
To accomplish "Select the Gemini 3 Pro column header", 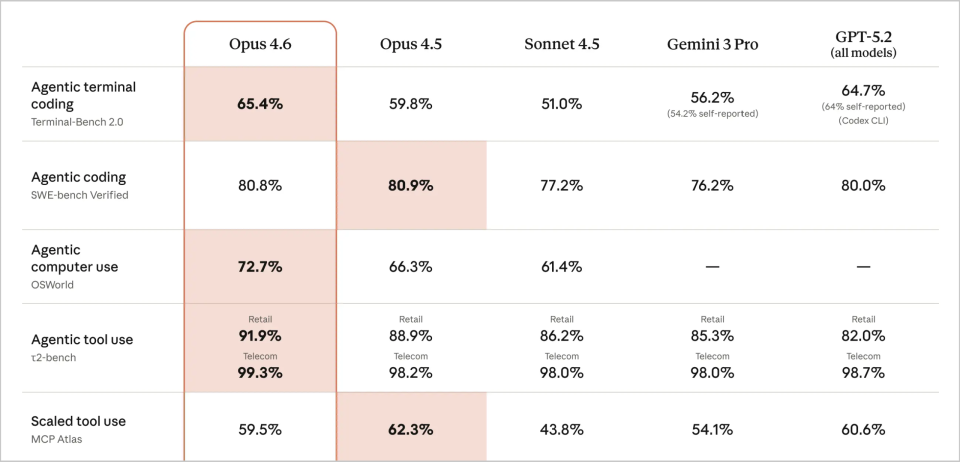I will (x=712, y=44).
